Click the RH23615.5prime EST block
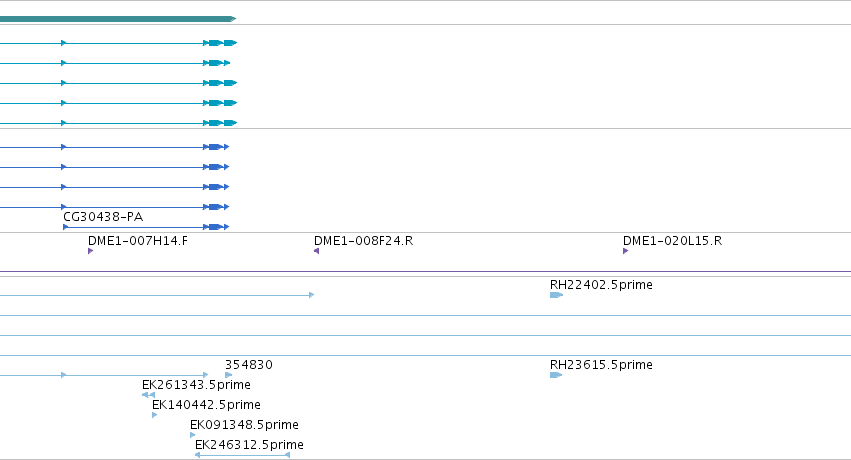This screenshot has width=851, height=460. tap(556, 375)
